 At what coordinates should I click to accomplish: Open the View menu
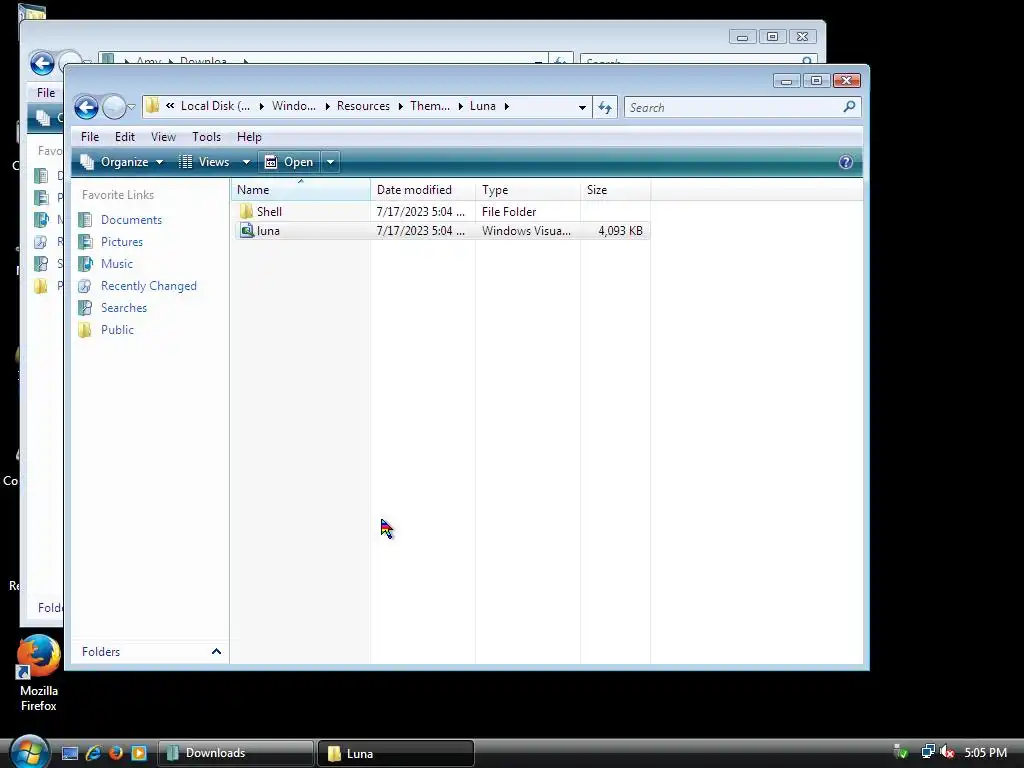[x=163, y=136]
